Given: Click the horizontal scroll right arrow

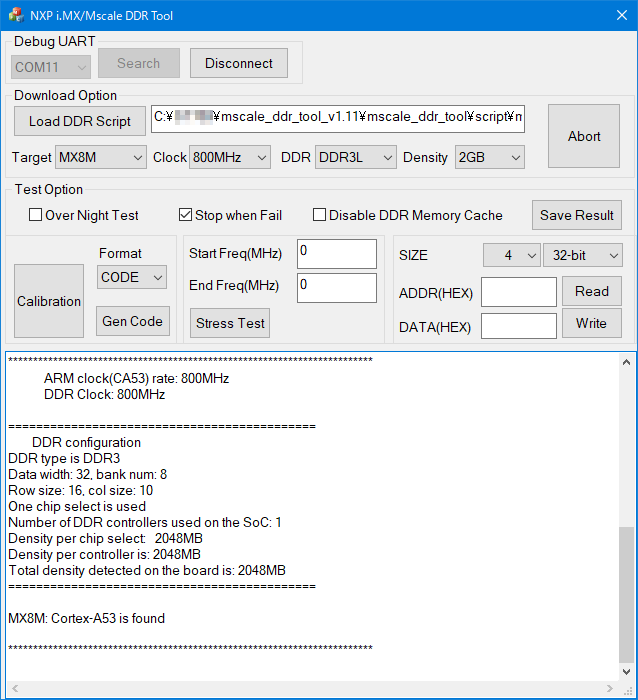Looking at the screenshot, I should [610, 688].
